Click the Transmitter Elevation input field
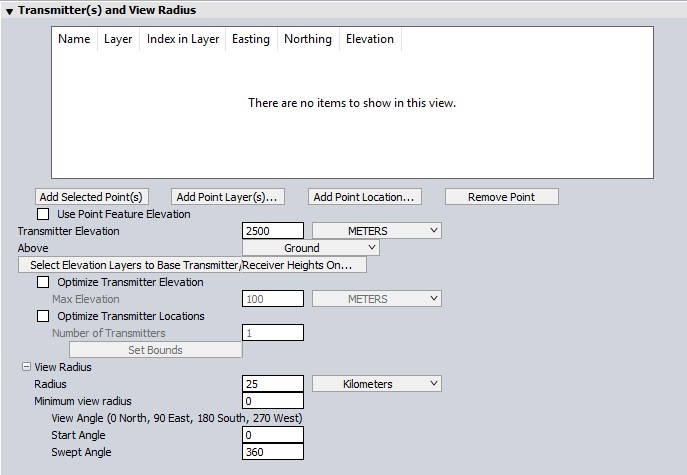 [272, 231]
